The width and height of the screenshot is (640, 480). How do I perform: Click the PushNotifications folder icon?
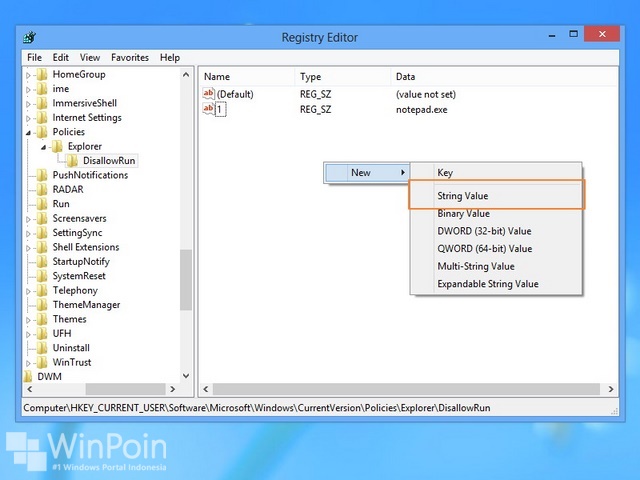(x=42, y=175)
